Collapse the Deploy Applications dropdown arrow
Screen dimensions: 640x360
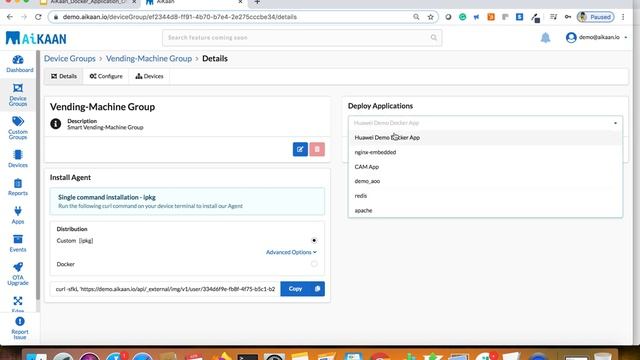pyautogui.click(x=615, y=123)
